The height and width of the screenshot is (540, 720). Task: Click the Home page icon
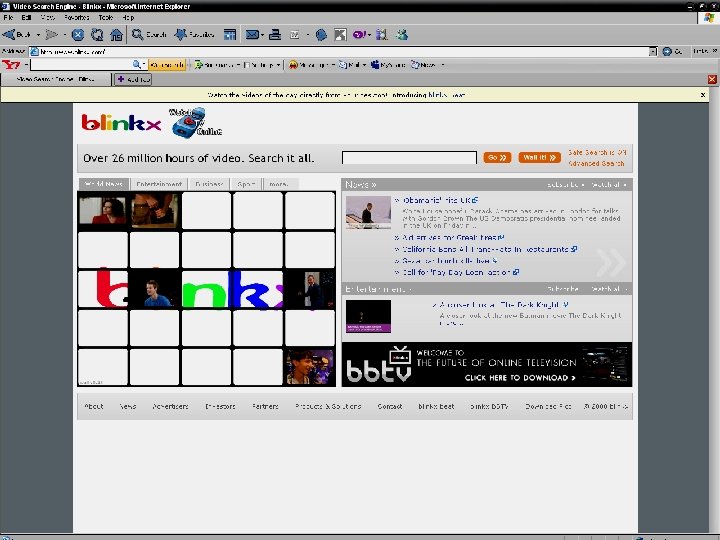[x=116, y=34]
